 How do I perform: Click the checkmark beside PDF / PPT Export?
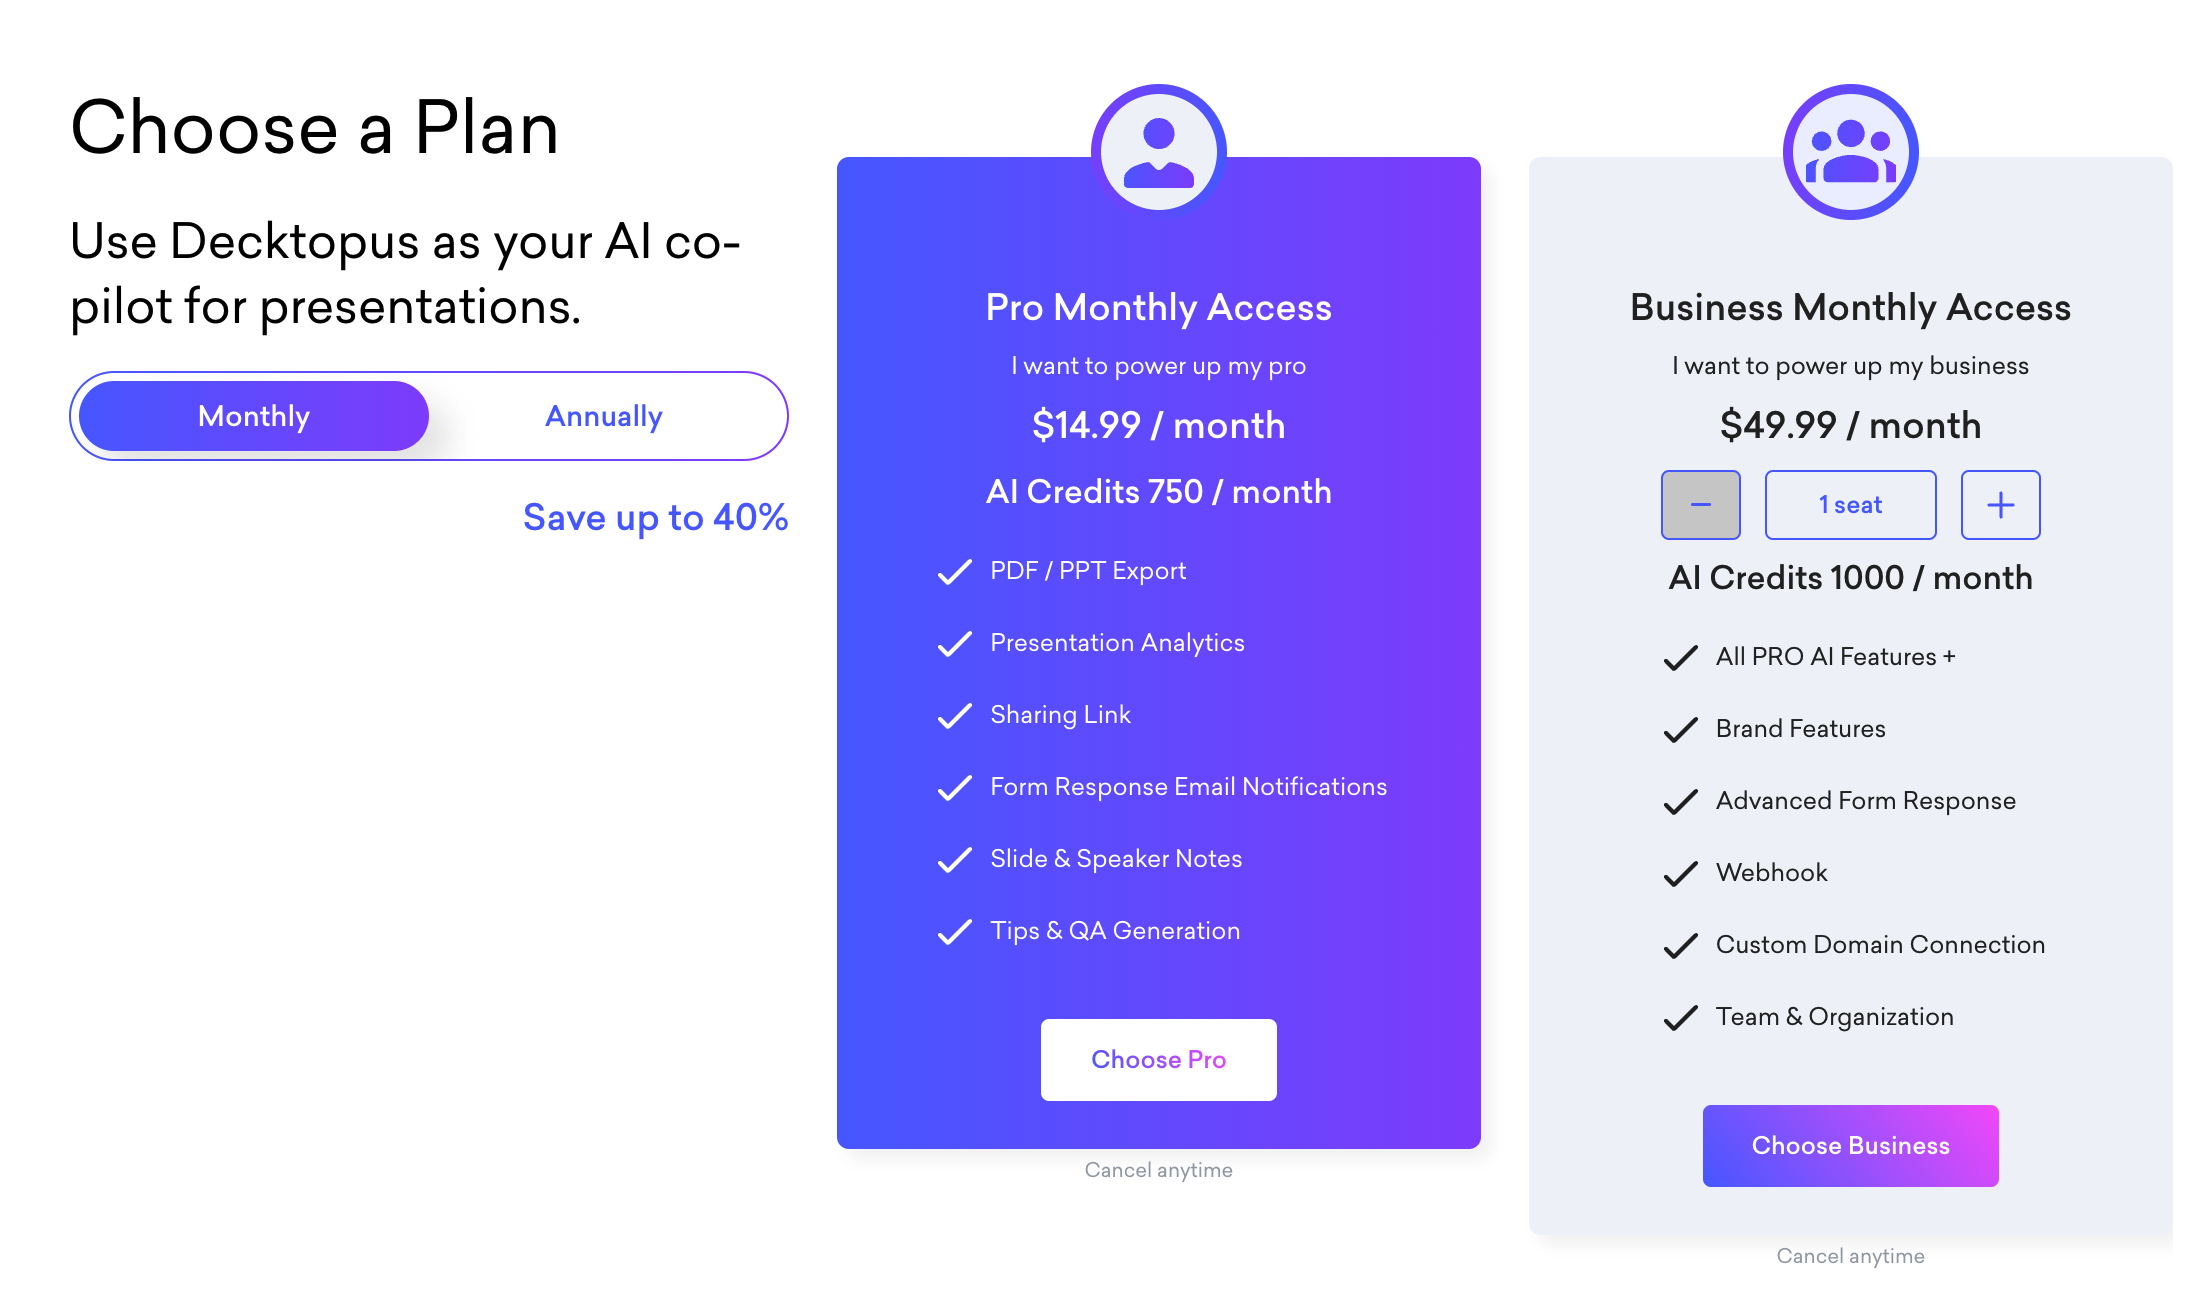pos(955,571)
